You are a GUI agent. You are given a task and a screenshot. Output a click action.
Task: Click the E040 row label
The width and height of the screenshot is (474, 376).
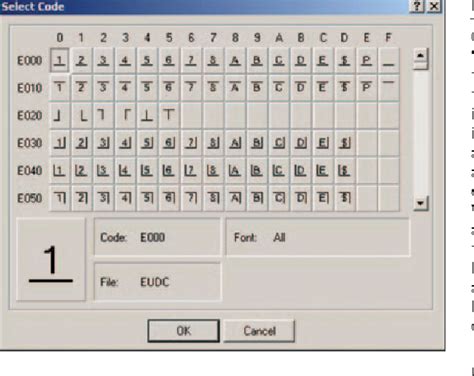click(x=30, y=171)
